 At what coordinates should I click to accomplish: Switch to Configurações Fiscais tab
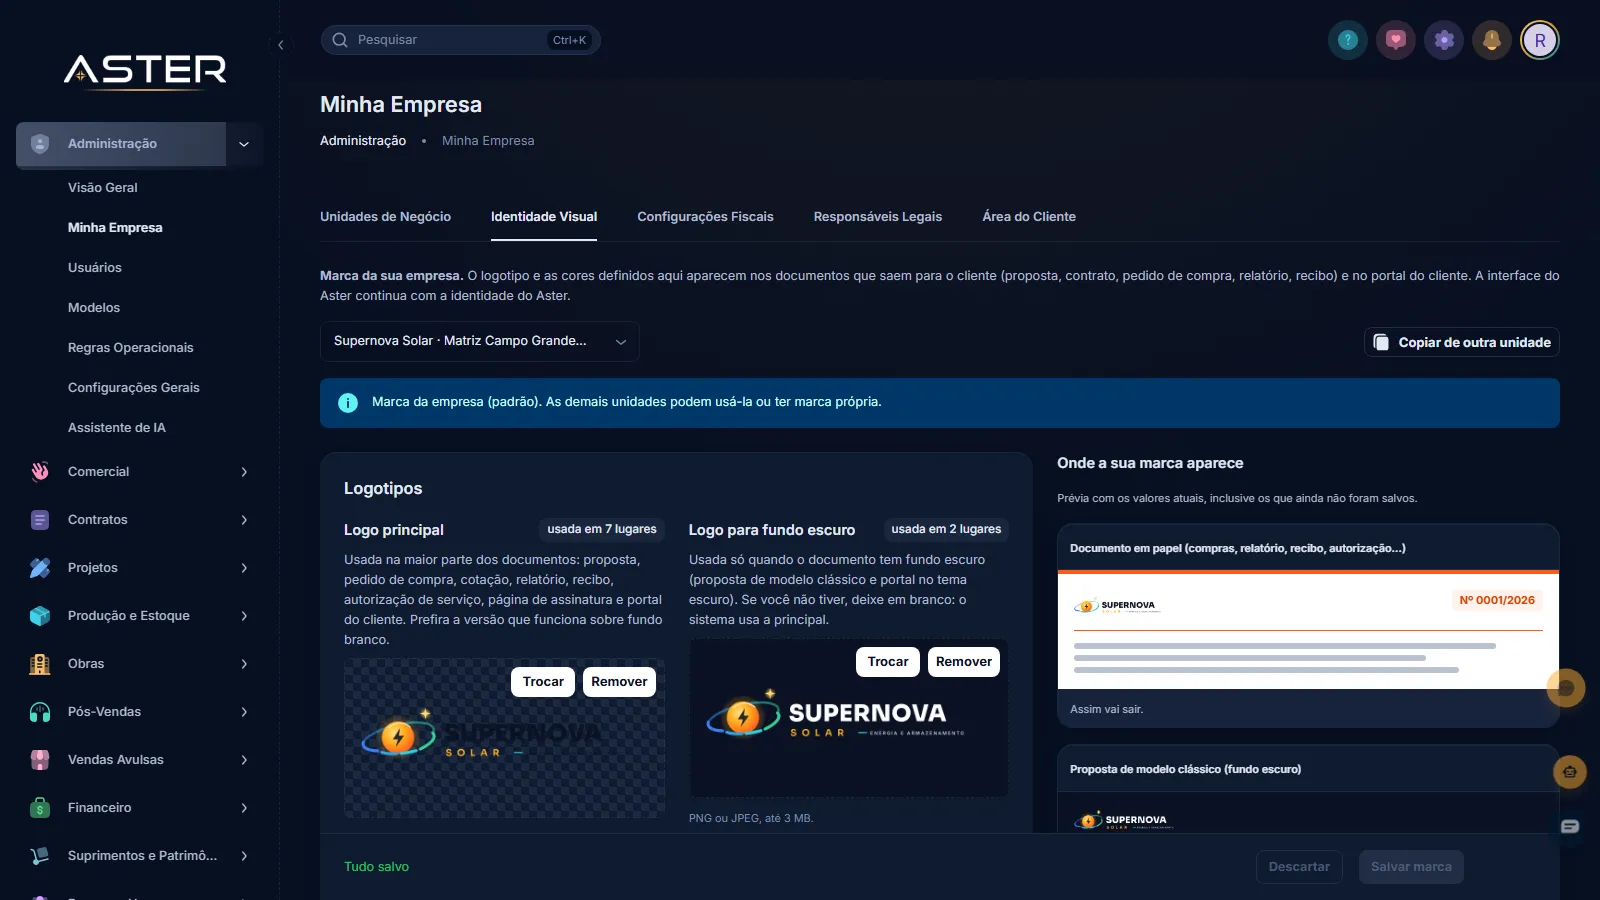click(705, 217)
